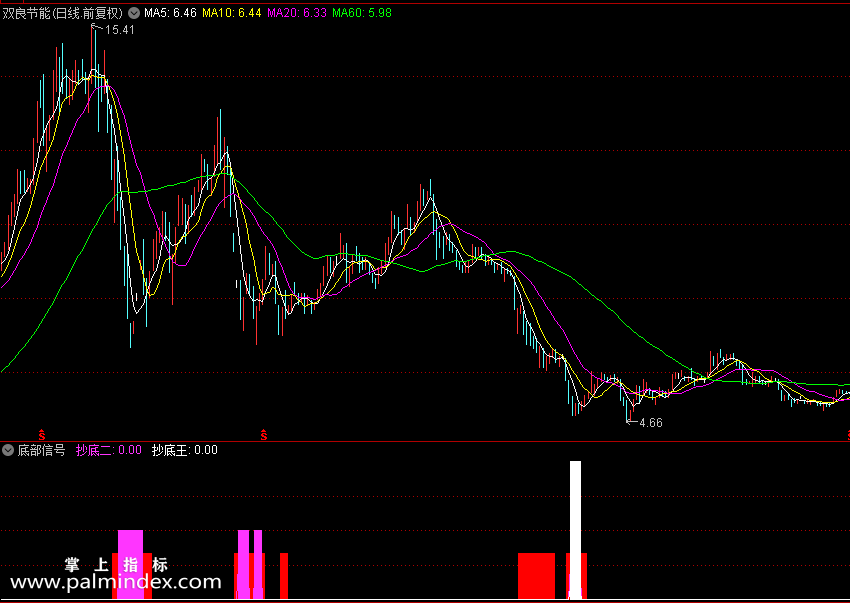Click the 15.41 high price marker
This screenshot has height=603, width=850.
(x=119, y=30)
